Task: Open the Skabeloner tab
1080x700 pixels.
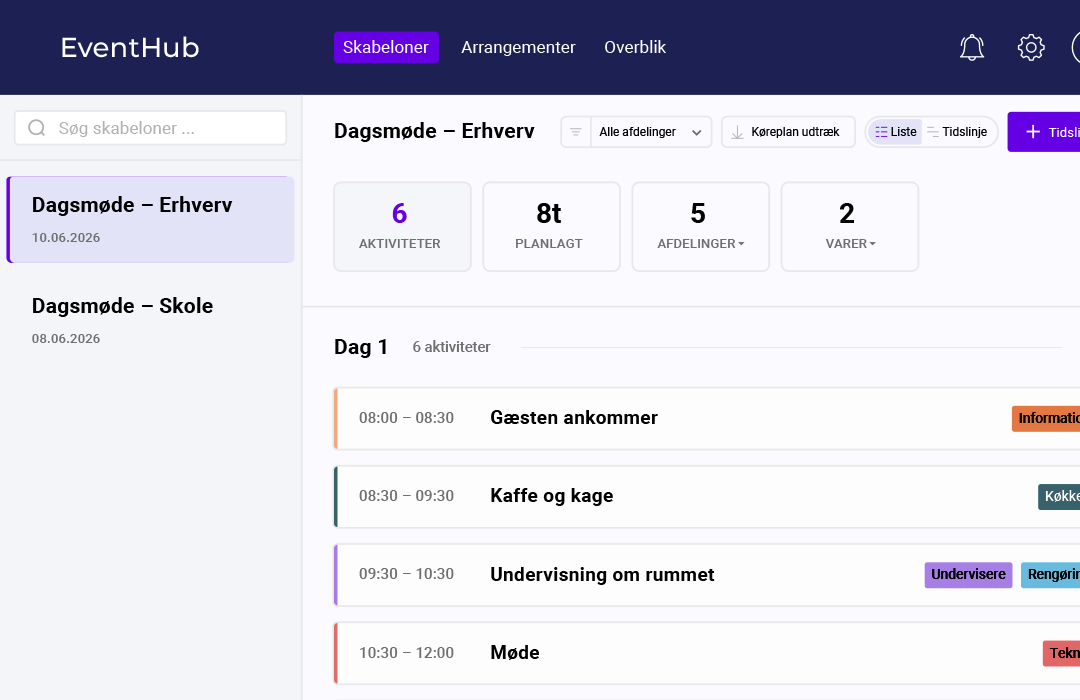Action: coord(386,48)
